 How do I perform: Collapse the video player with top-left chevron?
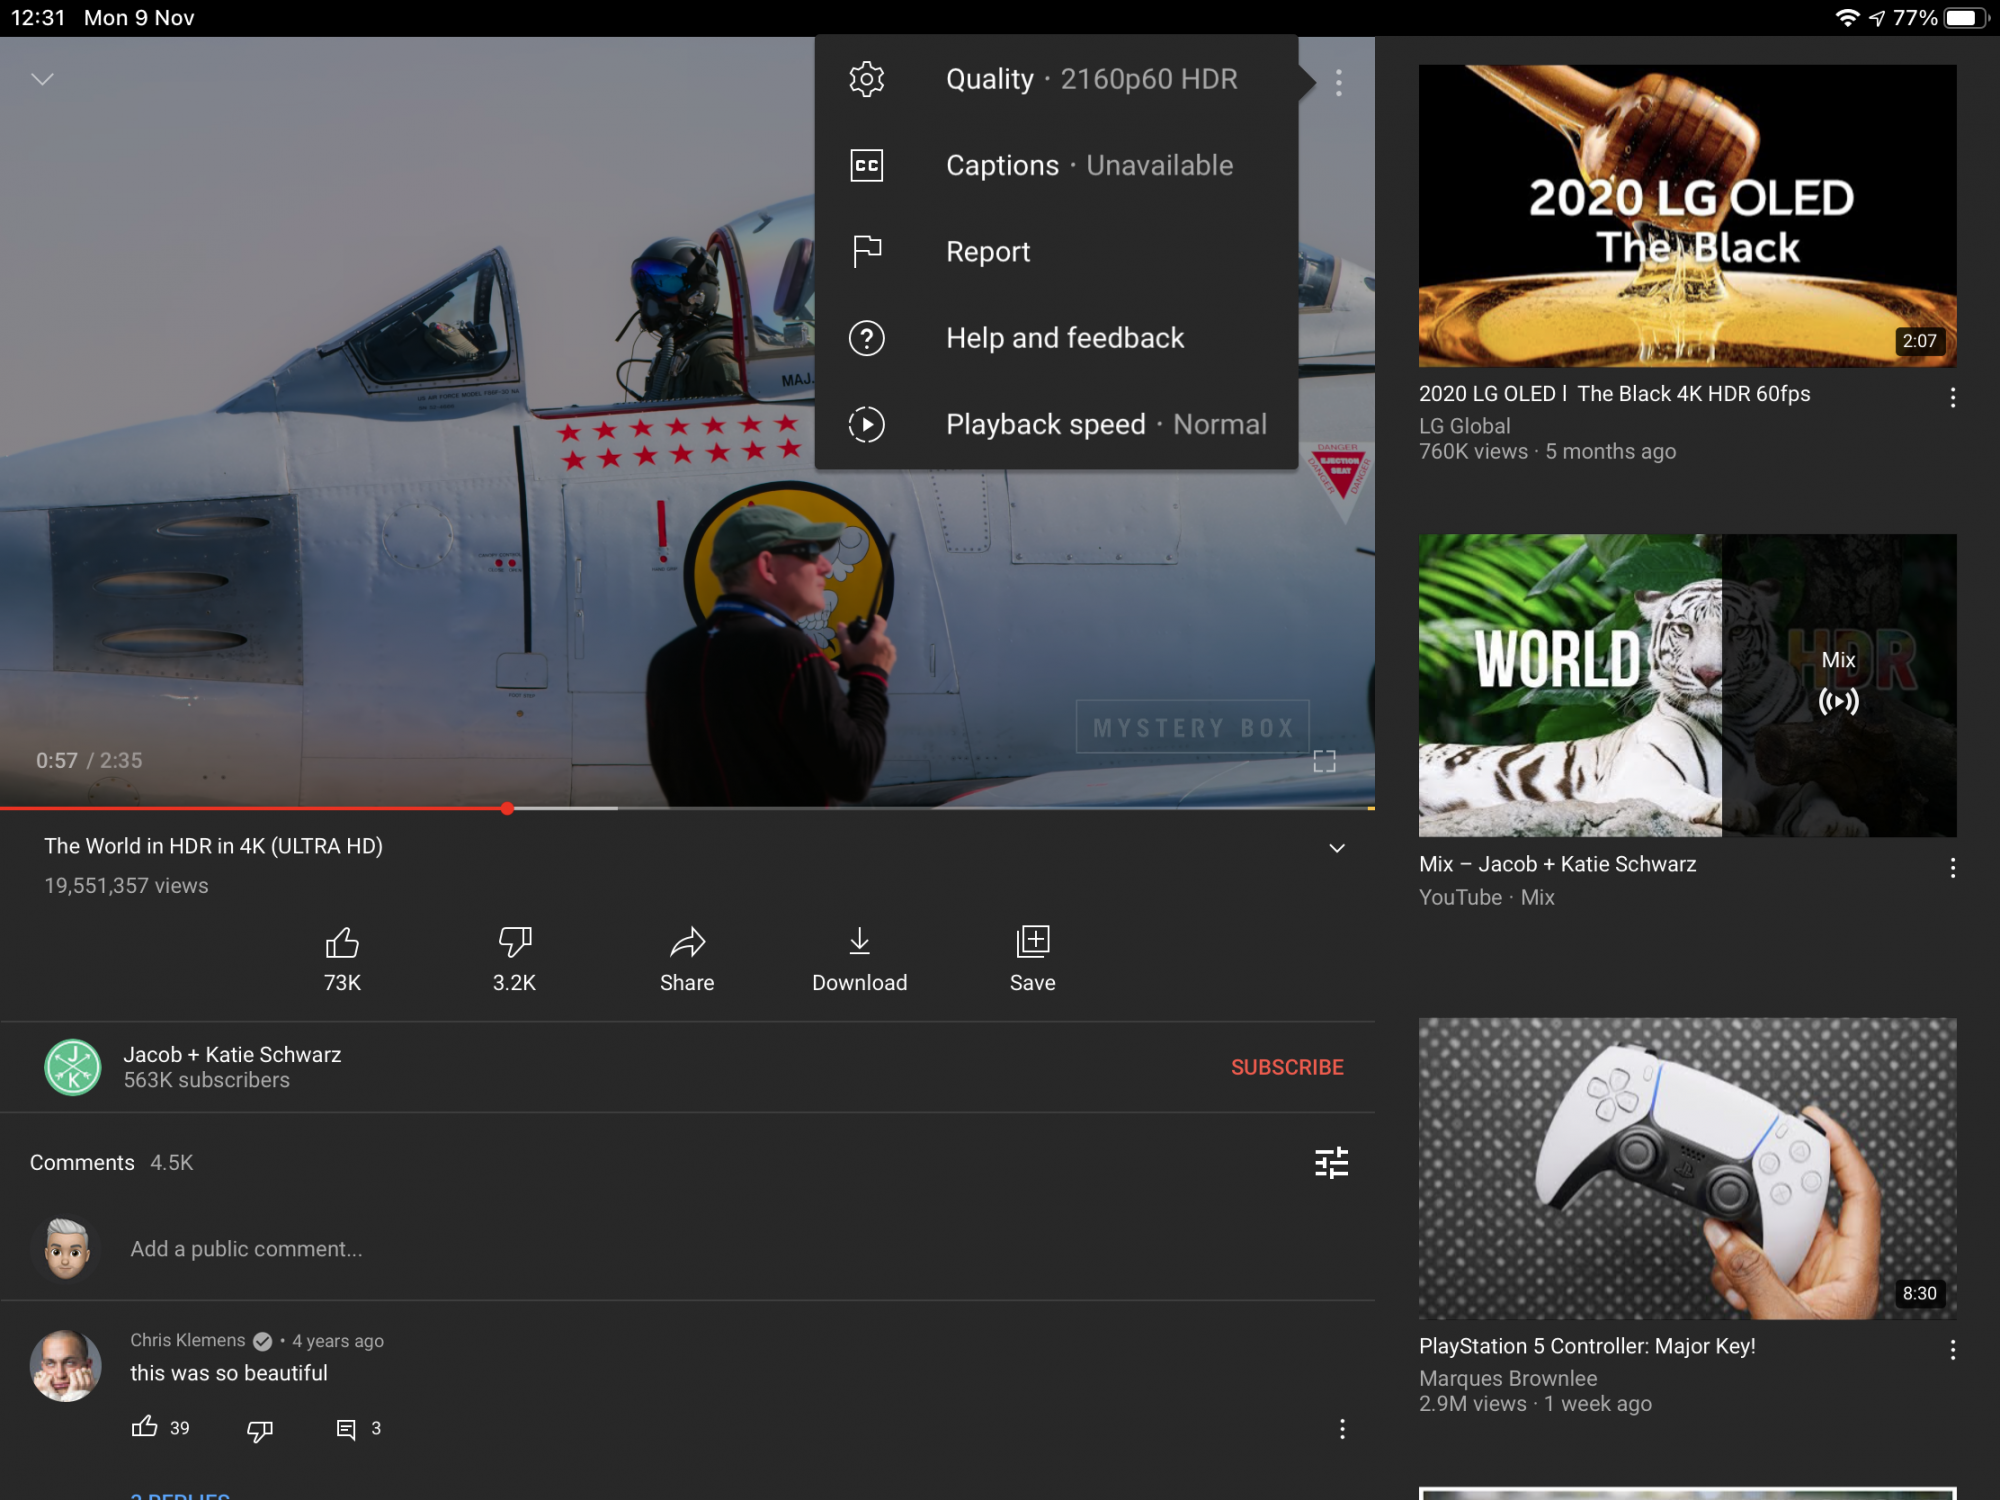pos(42,79)
